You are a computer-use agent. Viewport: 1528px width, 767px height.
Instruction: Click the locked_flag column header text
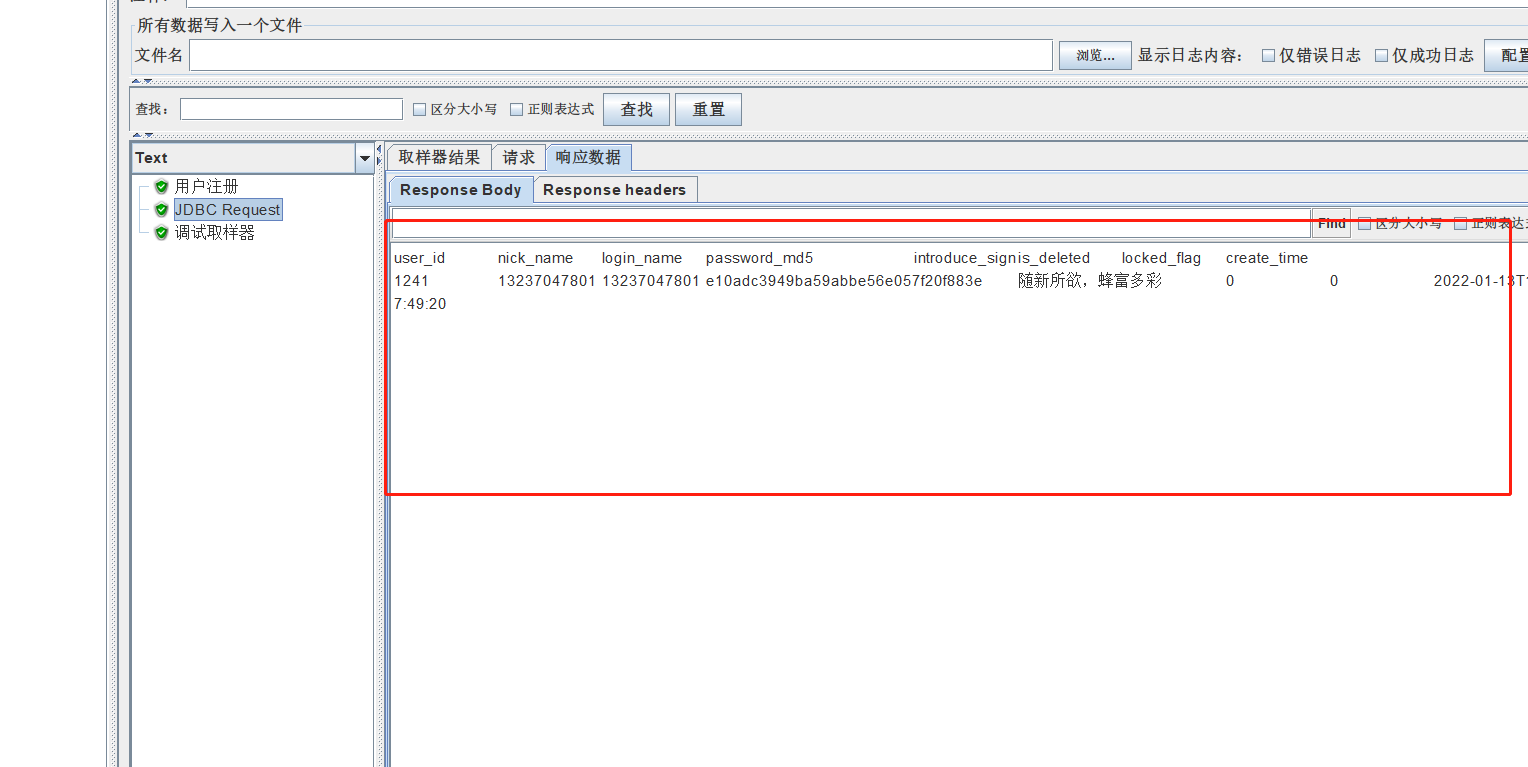[1161, 258]
